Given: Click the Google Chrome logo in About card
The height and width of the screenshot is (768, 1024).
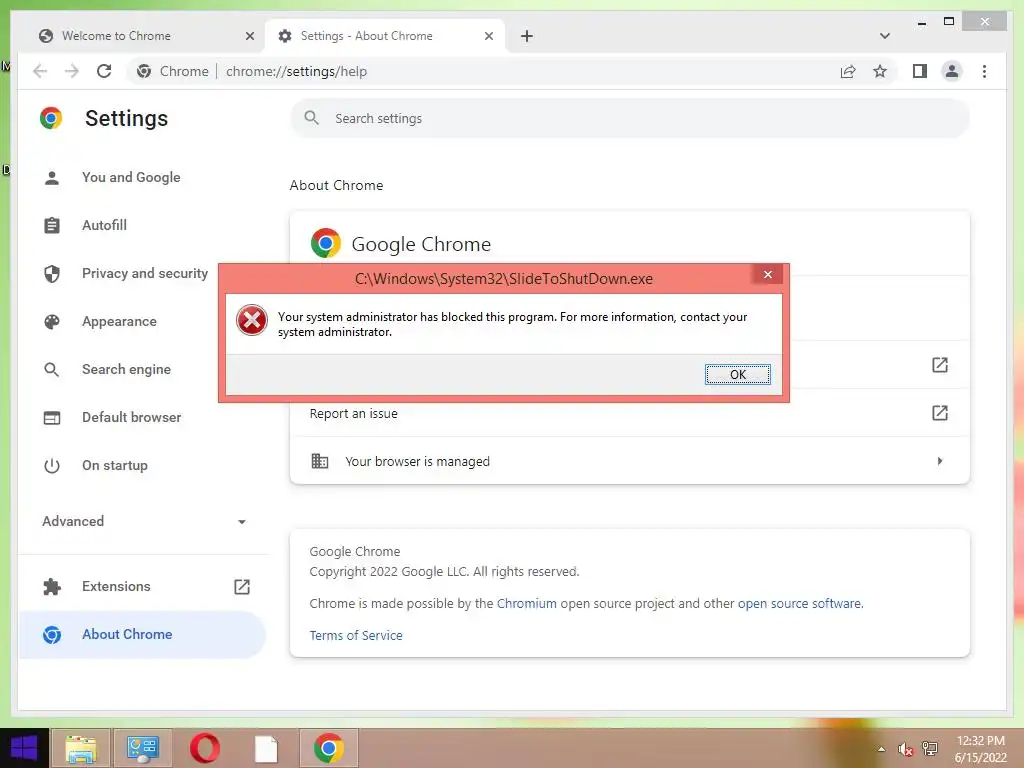Looking at the screenshot, I should (x=325, y=243).
